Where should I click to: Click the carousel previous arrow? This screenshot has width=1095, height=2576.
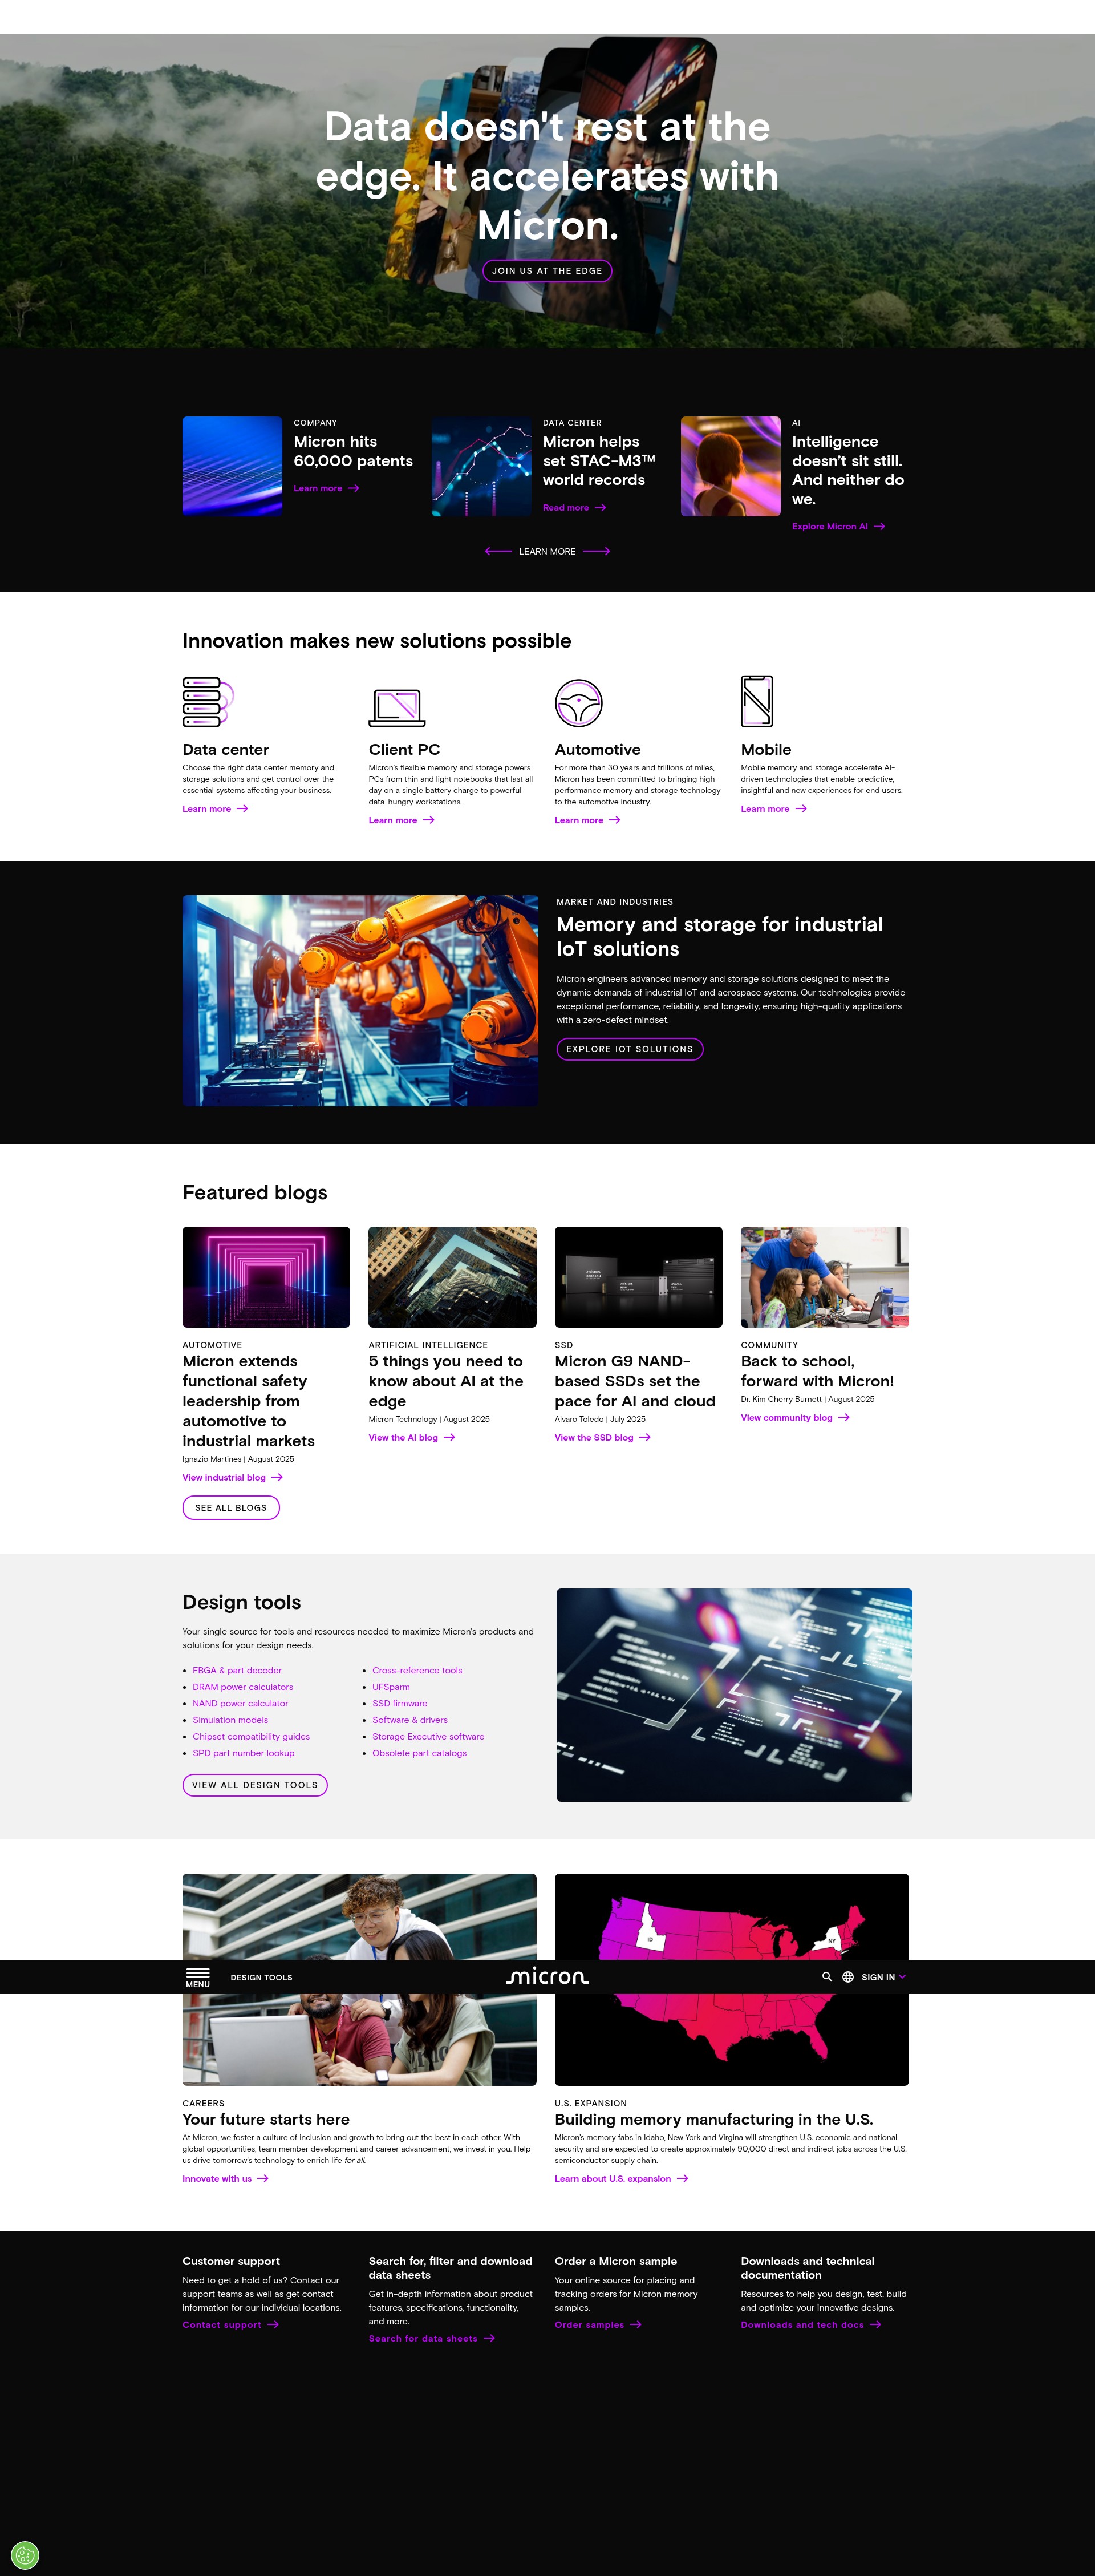(498, 551)
